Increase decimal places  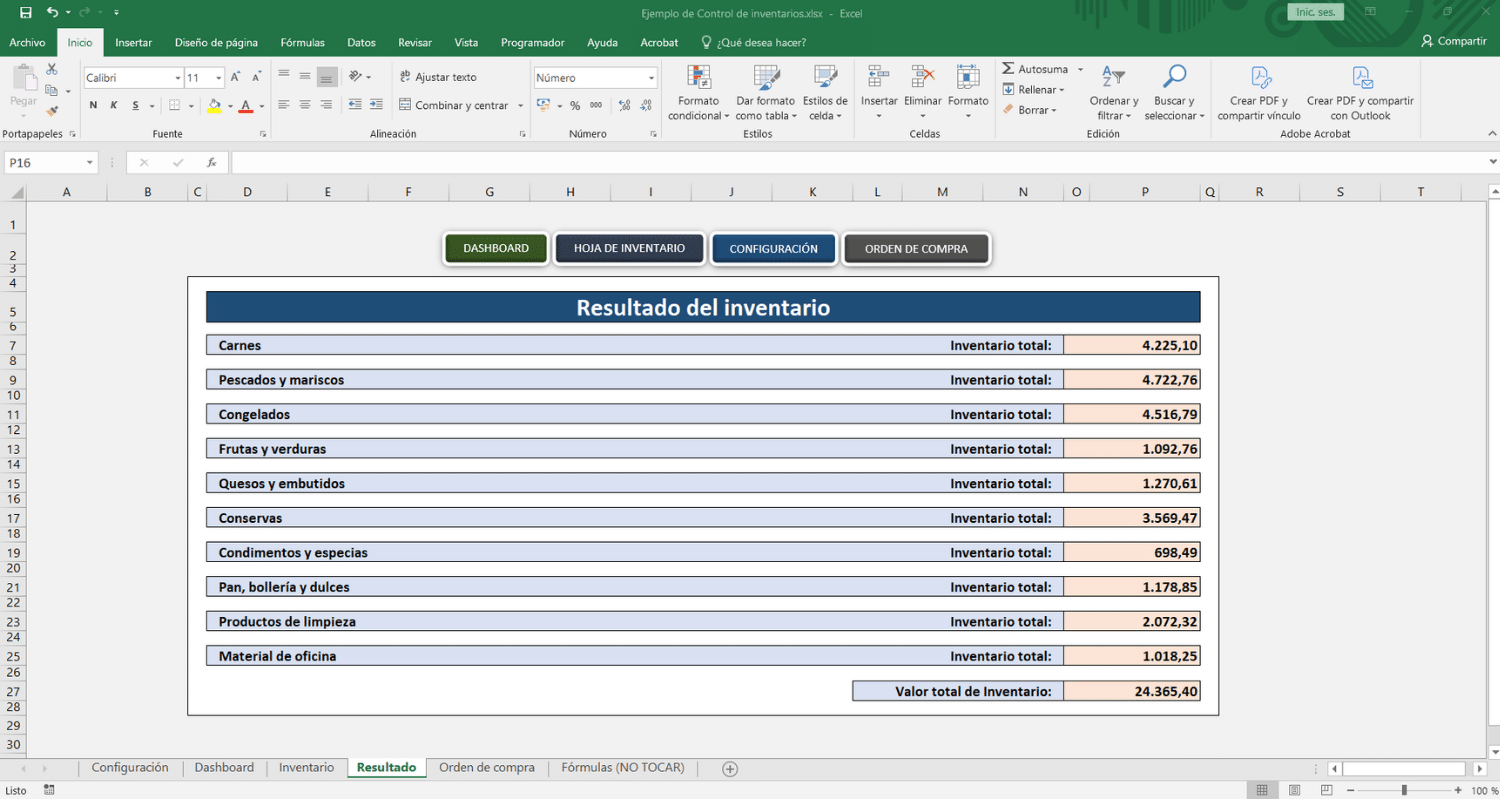point(624,105)
